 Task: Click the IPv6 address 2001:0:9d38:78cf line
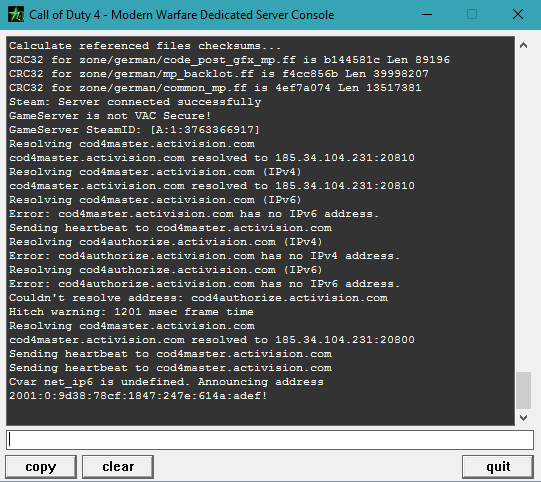[x=138, y=396]
